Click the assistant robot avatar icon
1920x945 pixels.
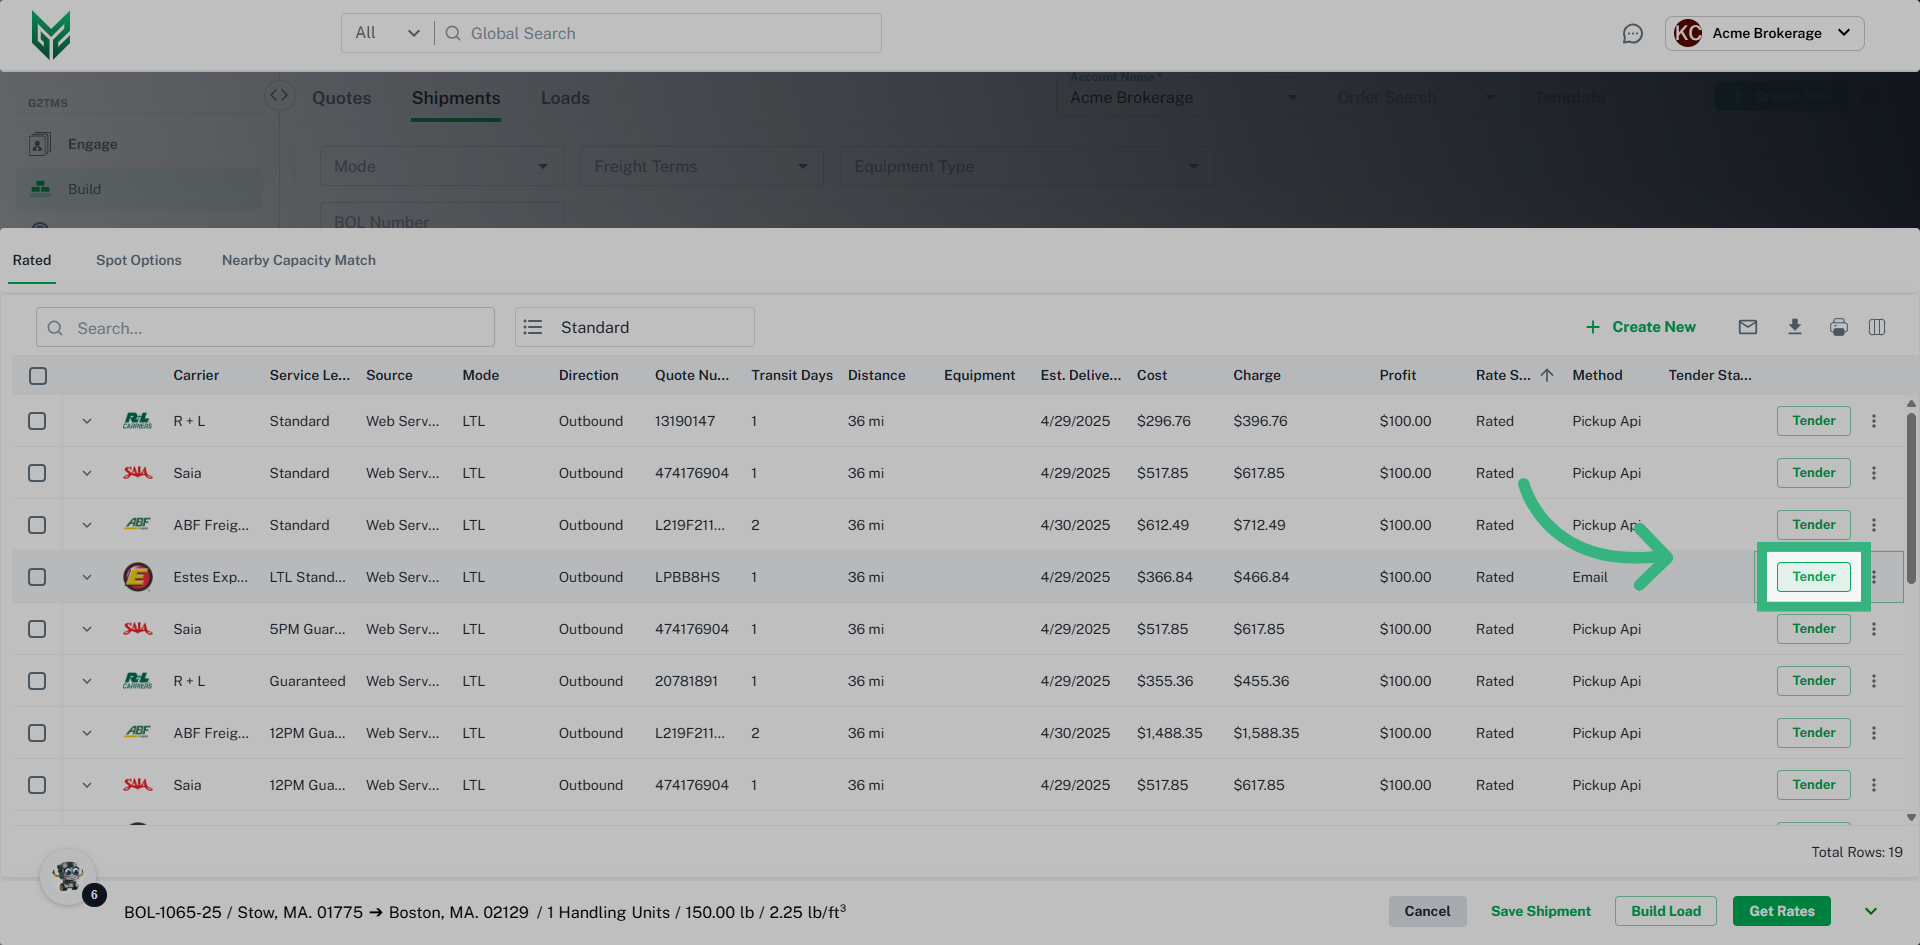click(68, 877)
